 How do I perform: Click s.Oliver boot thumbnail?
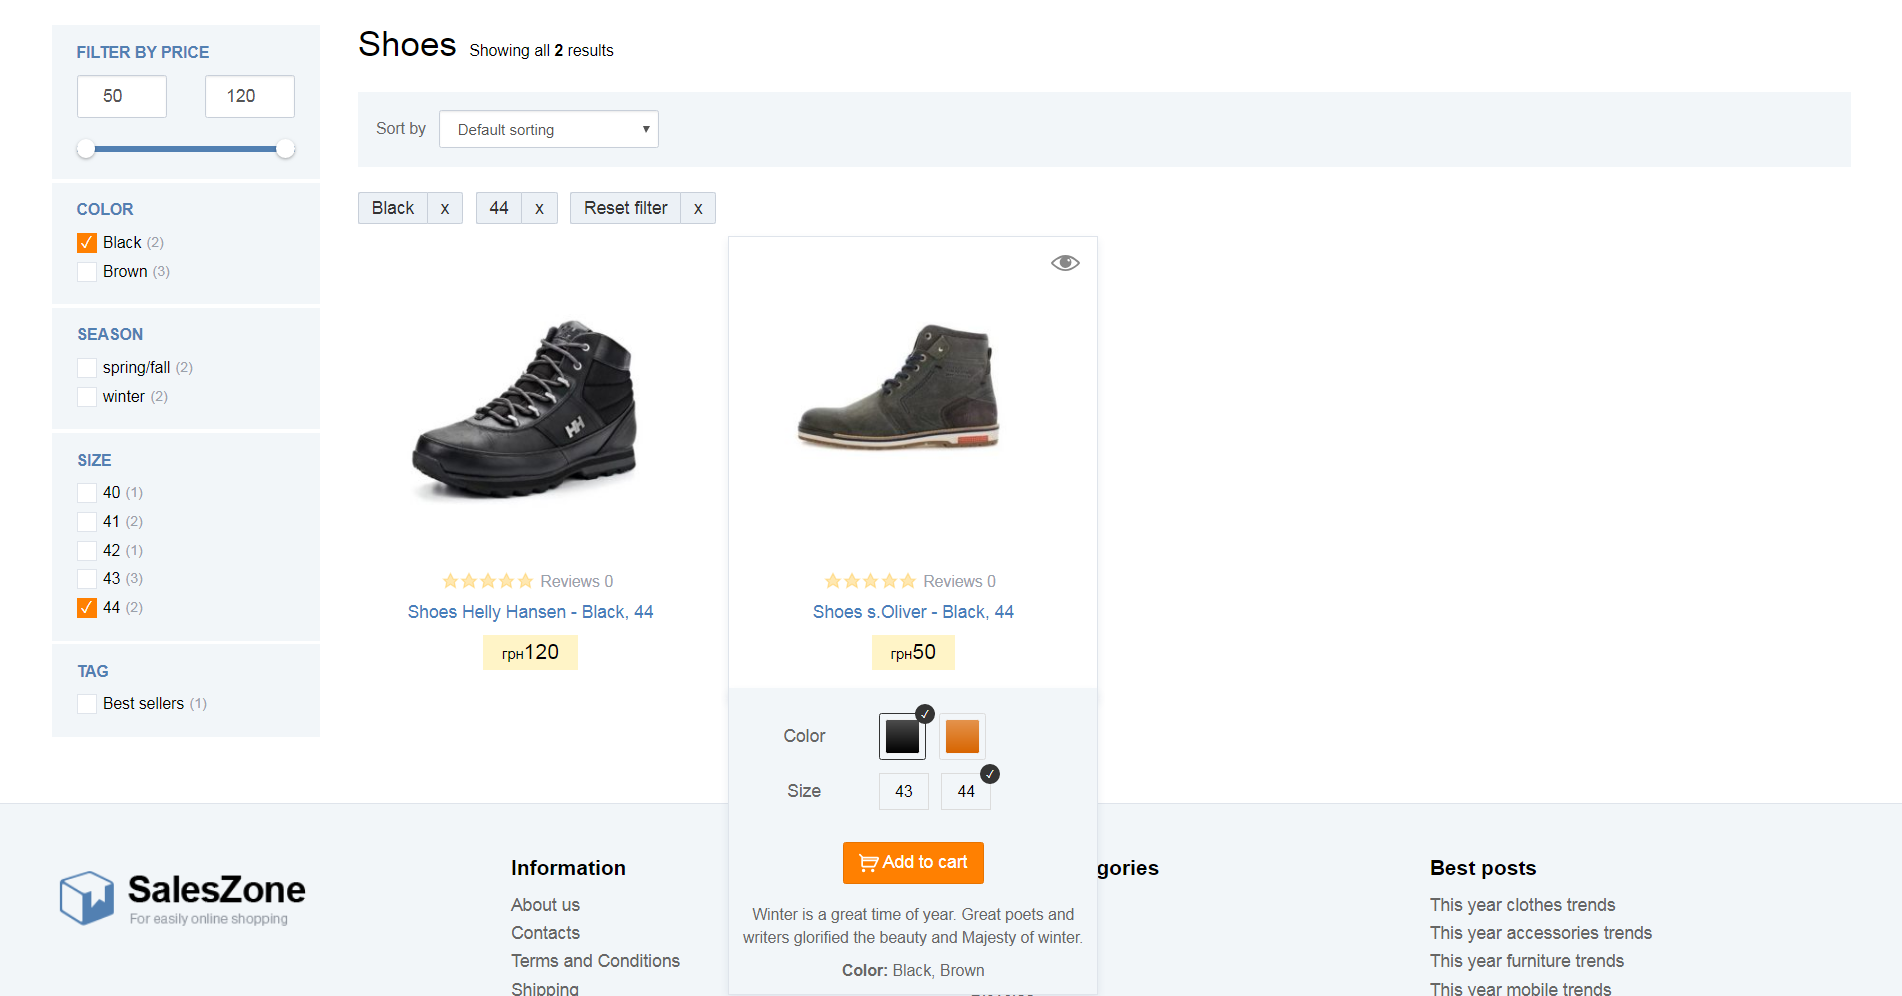coord(898,386)
